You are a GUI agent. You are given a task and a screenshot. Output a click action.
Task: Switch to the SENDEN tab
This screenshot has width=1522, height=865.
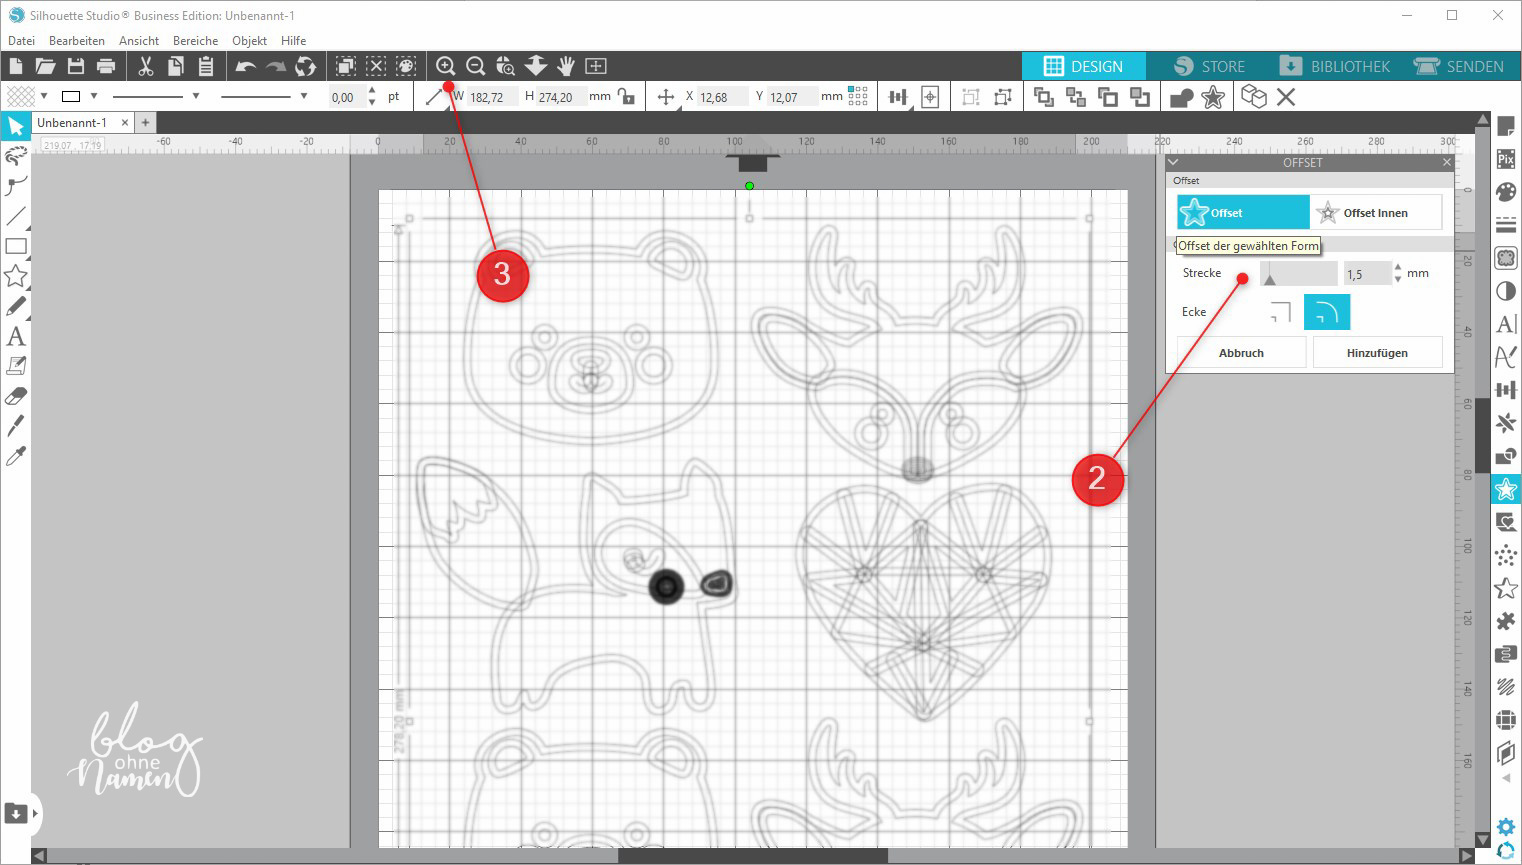[x=1459, y=66]
